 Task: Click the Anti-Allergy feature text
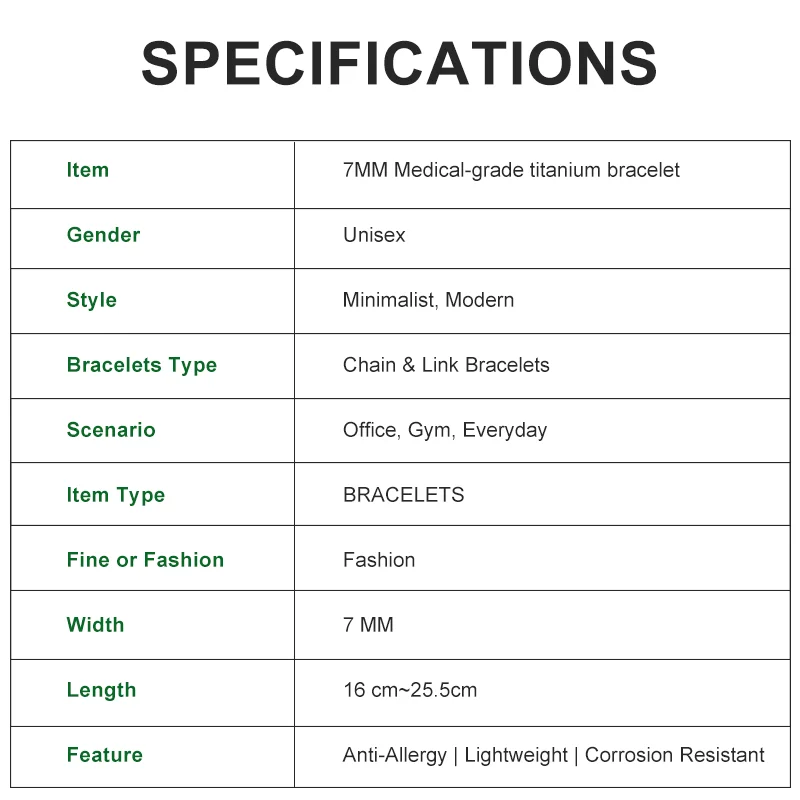pos(395,755)
